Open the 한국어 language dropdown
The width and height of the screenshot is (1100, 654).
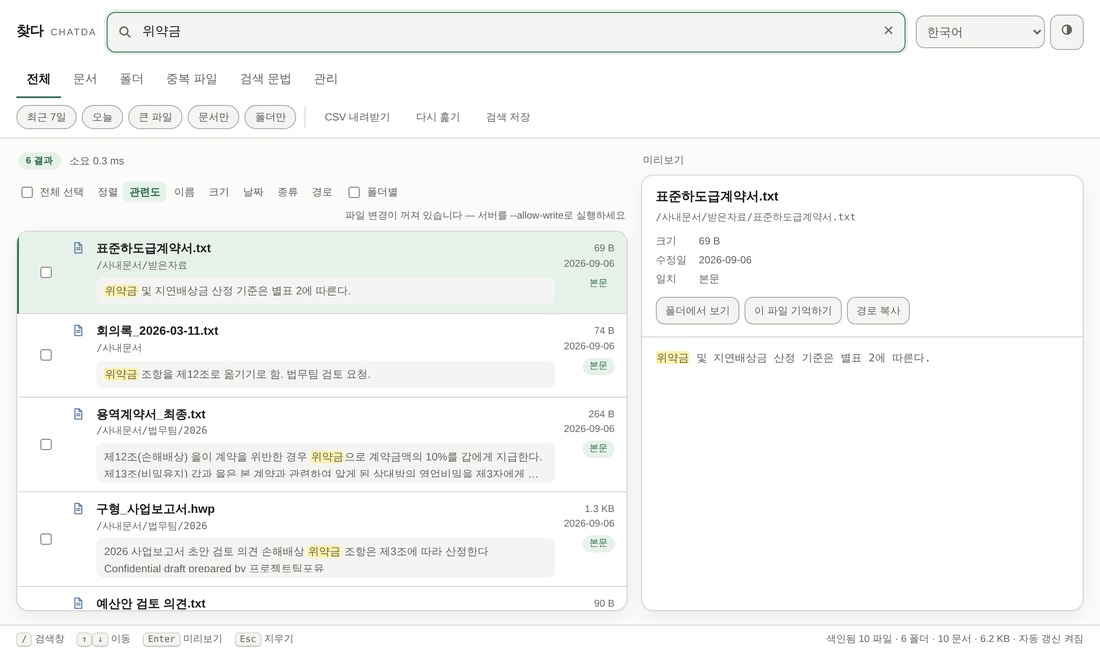pyautogui.click(x=980, y=32)
